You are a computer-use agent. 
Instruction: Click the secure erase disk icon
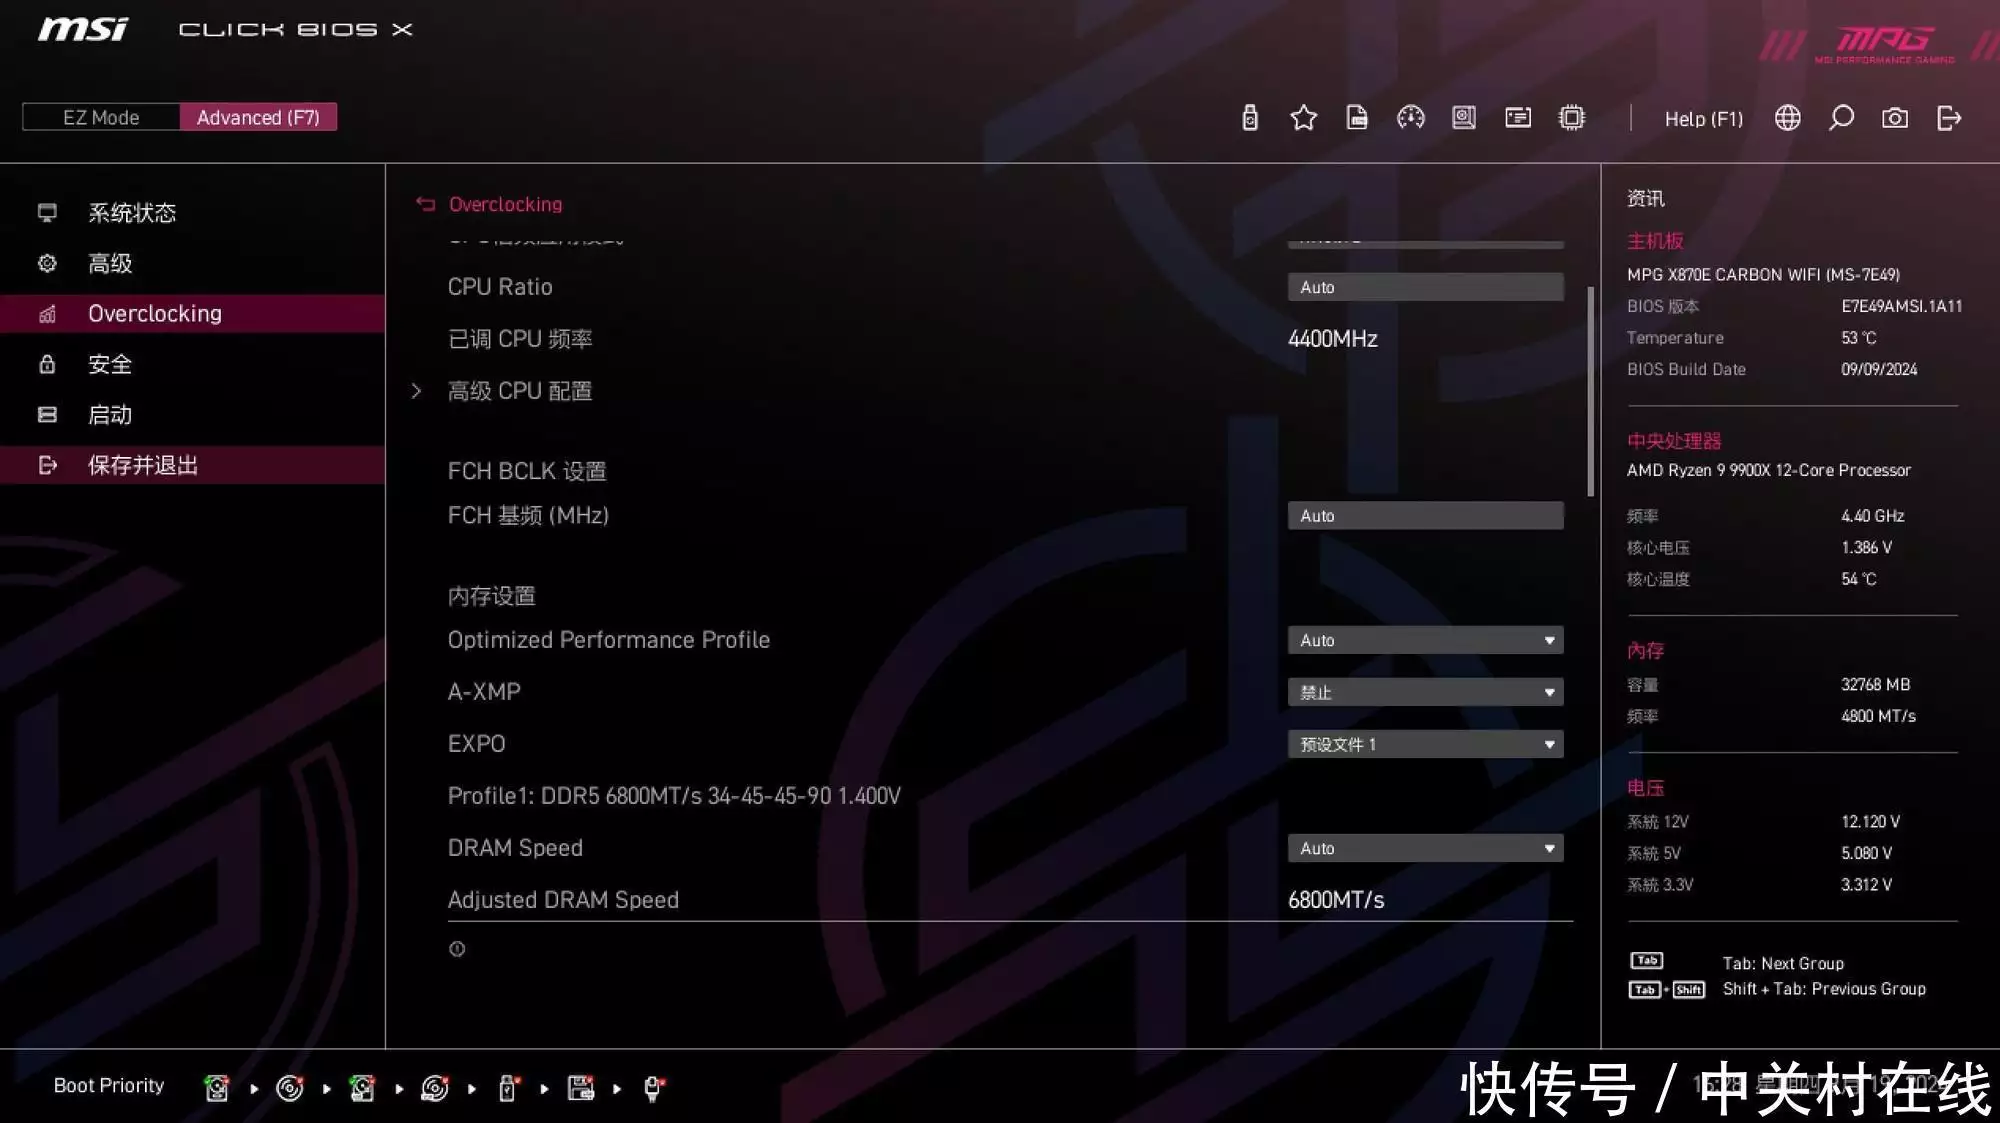pos(1464,118)
